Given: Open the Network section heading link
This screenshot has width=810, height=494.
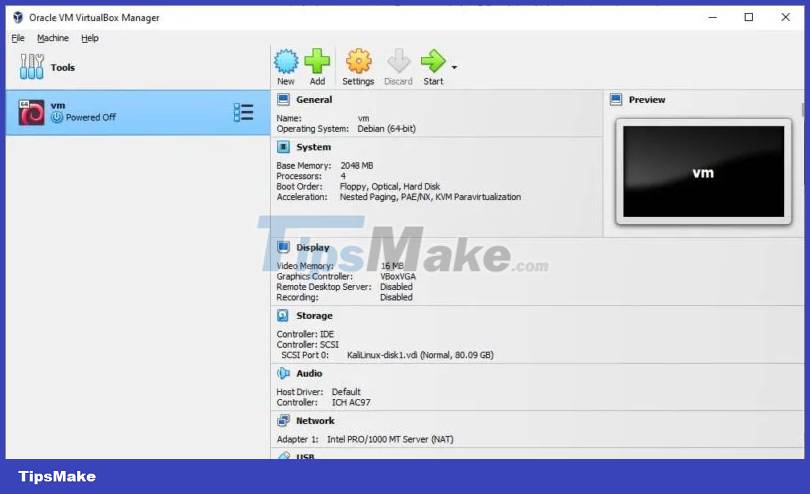Looking at the screenshot, I should (315, 421).
